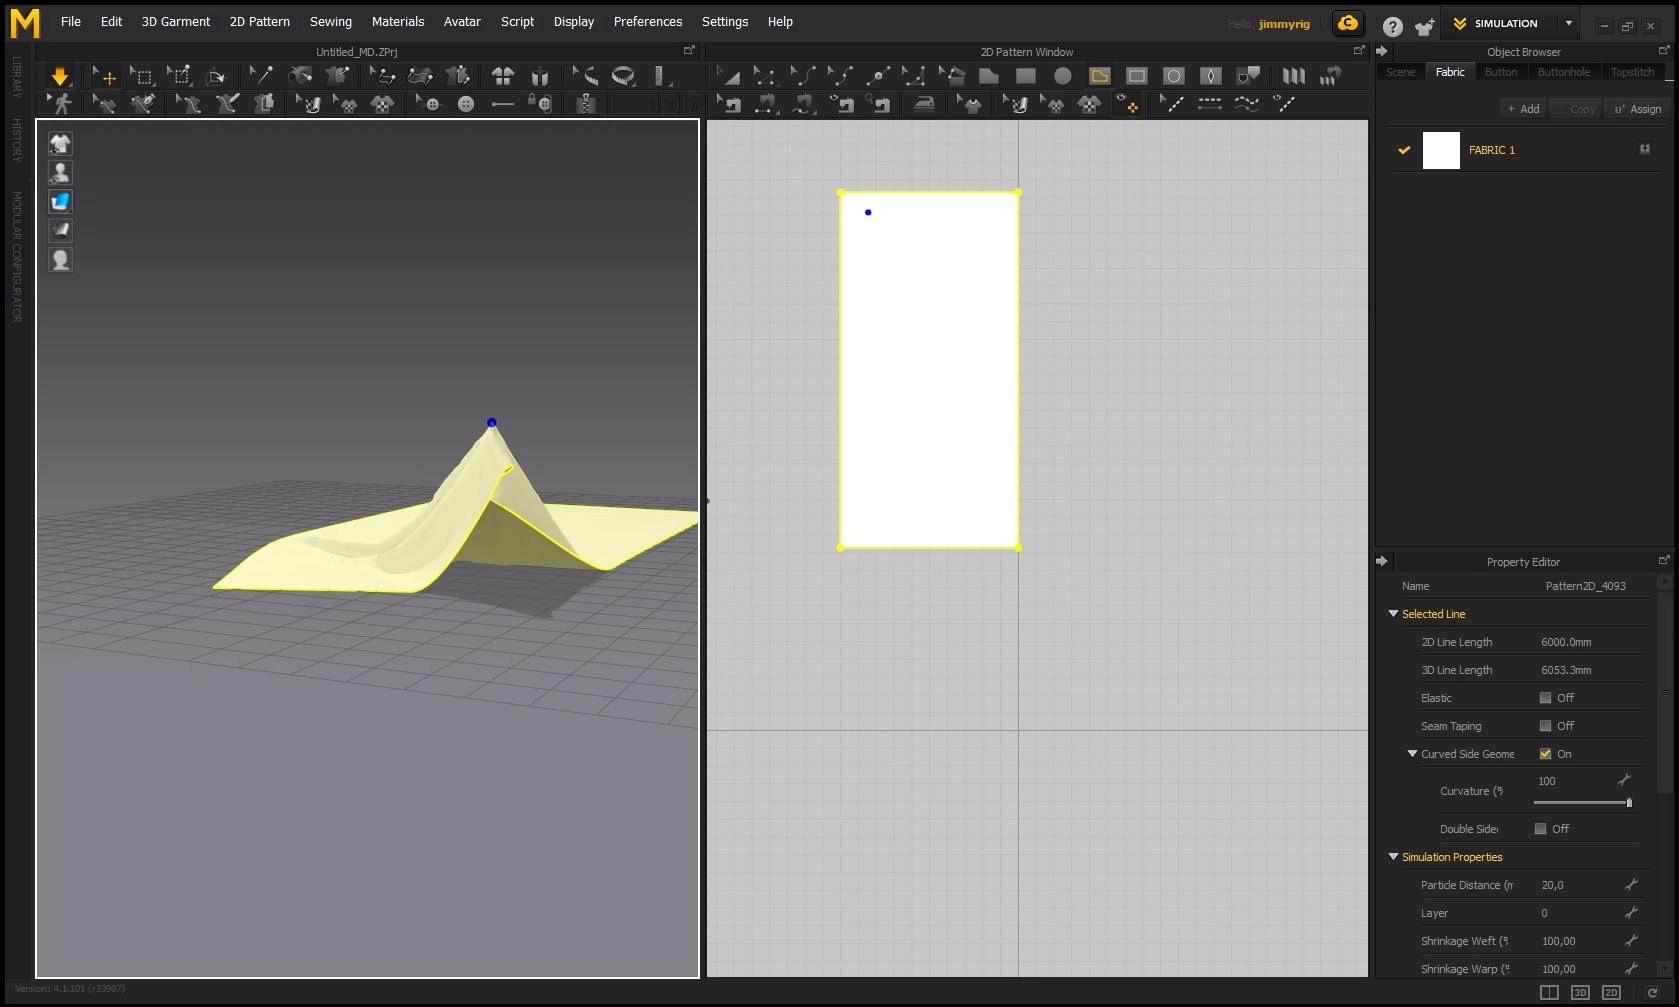Image resolution: width=1679 pixels, height=1007 pixels.
Task: Click the FABRIC 1 white color swatch
Action: (1441, 150)
